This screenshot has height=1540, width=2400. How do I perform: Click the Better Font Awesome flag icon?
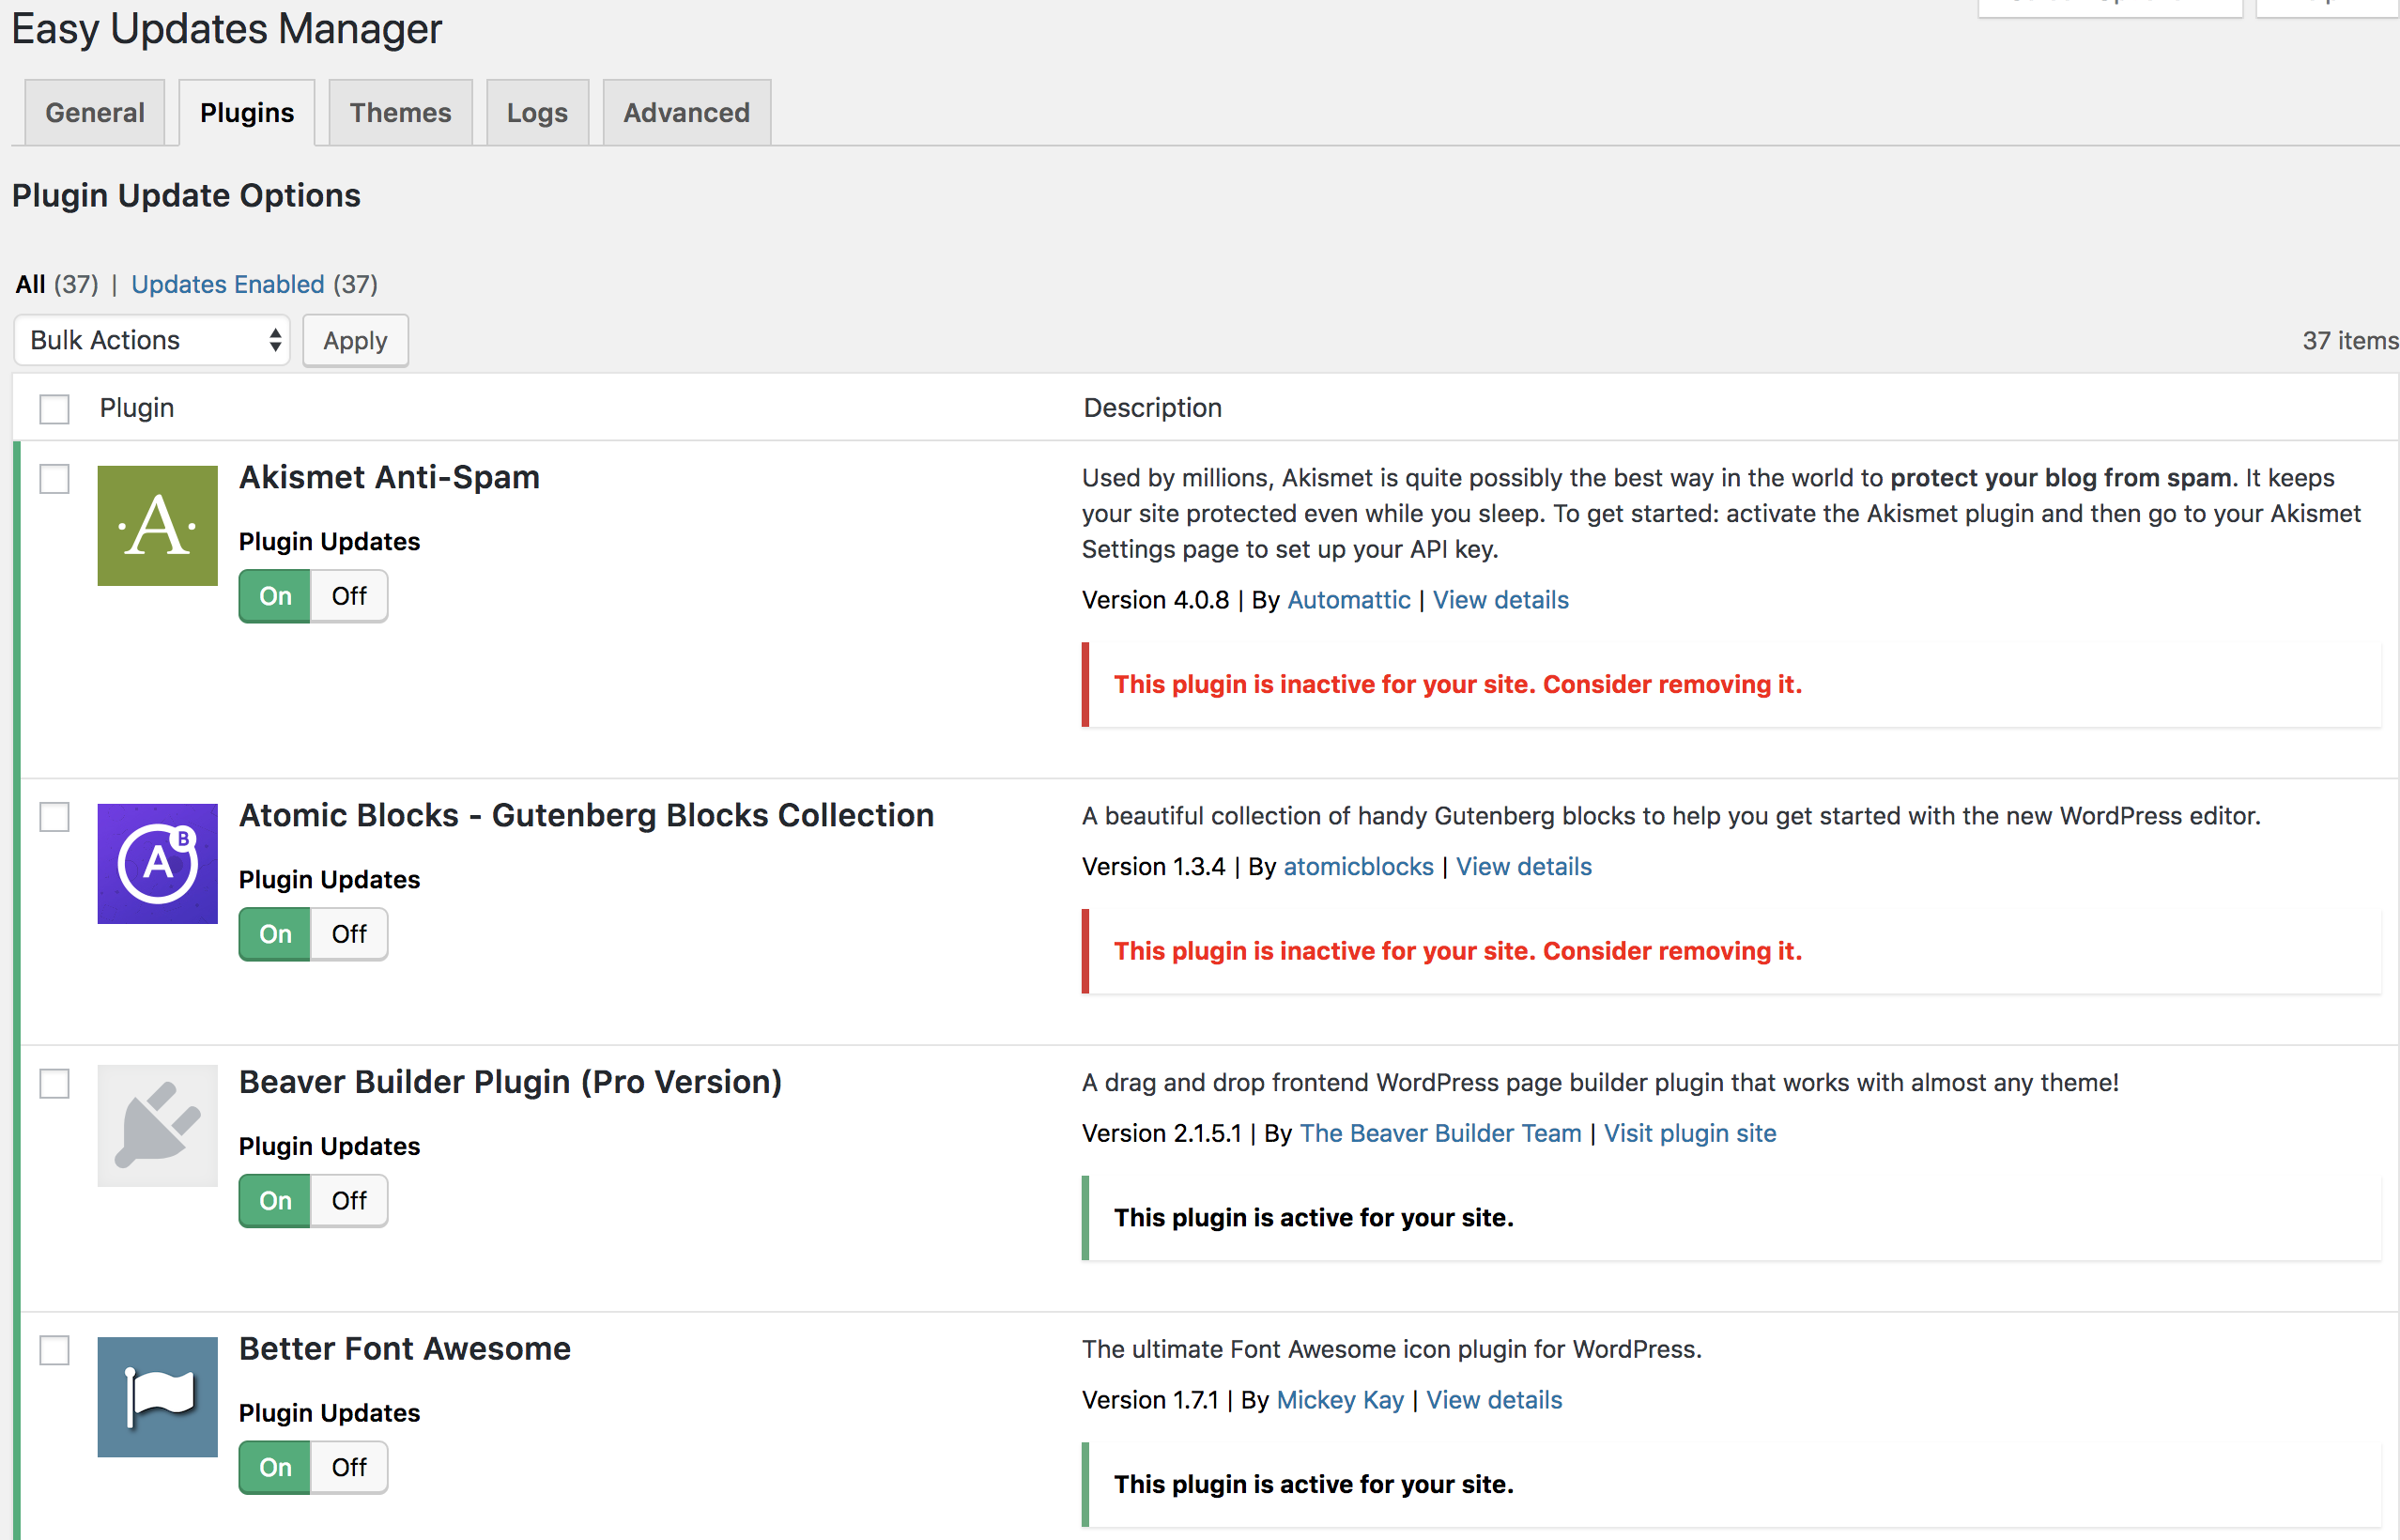(x=157, y=1396)
